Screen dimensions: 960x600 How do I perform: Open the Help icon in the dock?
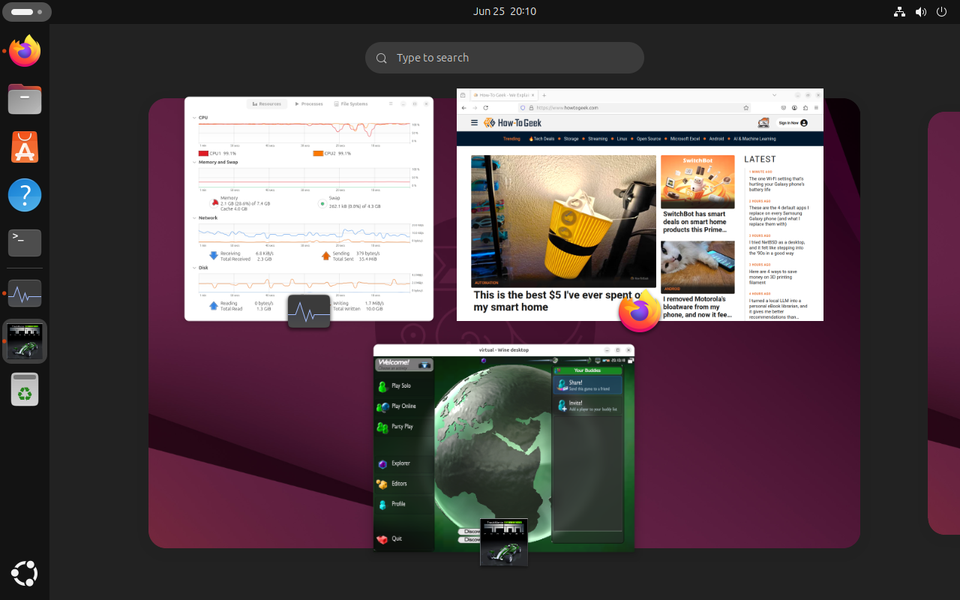pyautogui.click(x=24, y=195)
